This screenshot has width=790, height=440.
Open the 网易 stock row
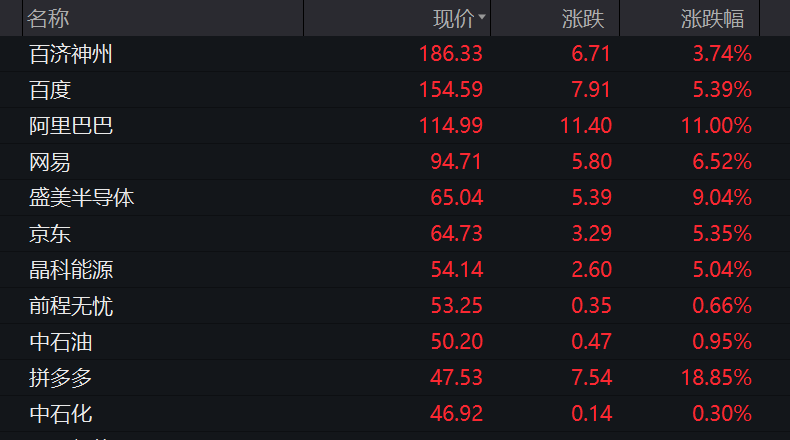[x=50, y=162]
